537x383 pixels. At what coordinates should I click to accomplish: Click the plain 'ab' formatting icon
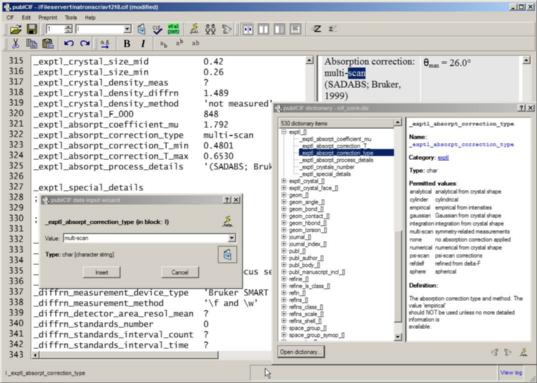click(195, 43)
